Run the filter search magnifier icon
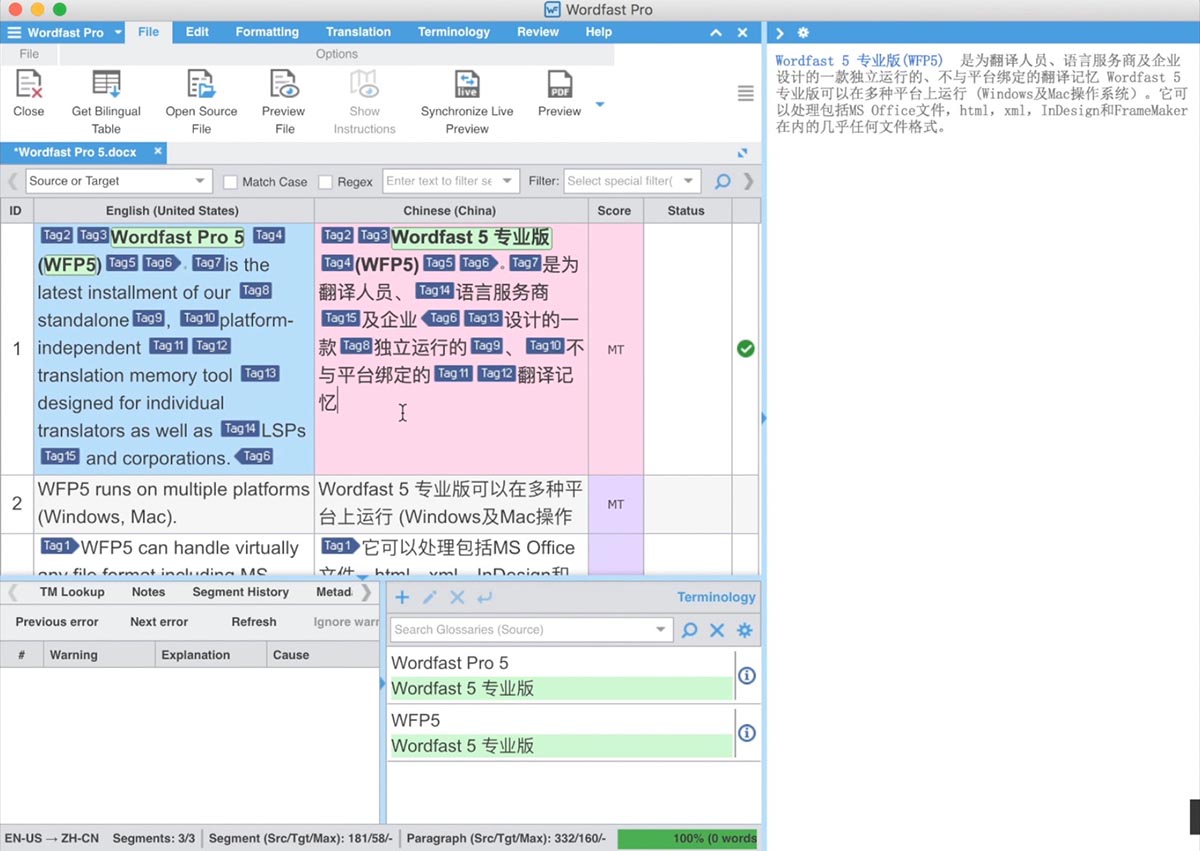The height and width of the screenshot is (851, 1200). 722,182
